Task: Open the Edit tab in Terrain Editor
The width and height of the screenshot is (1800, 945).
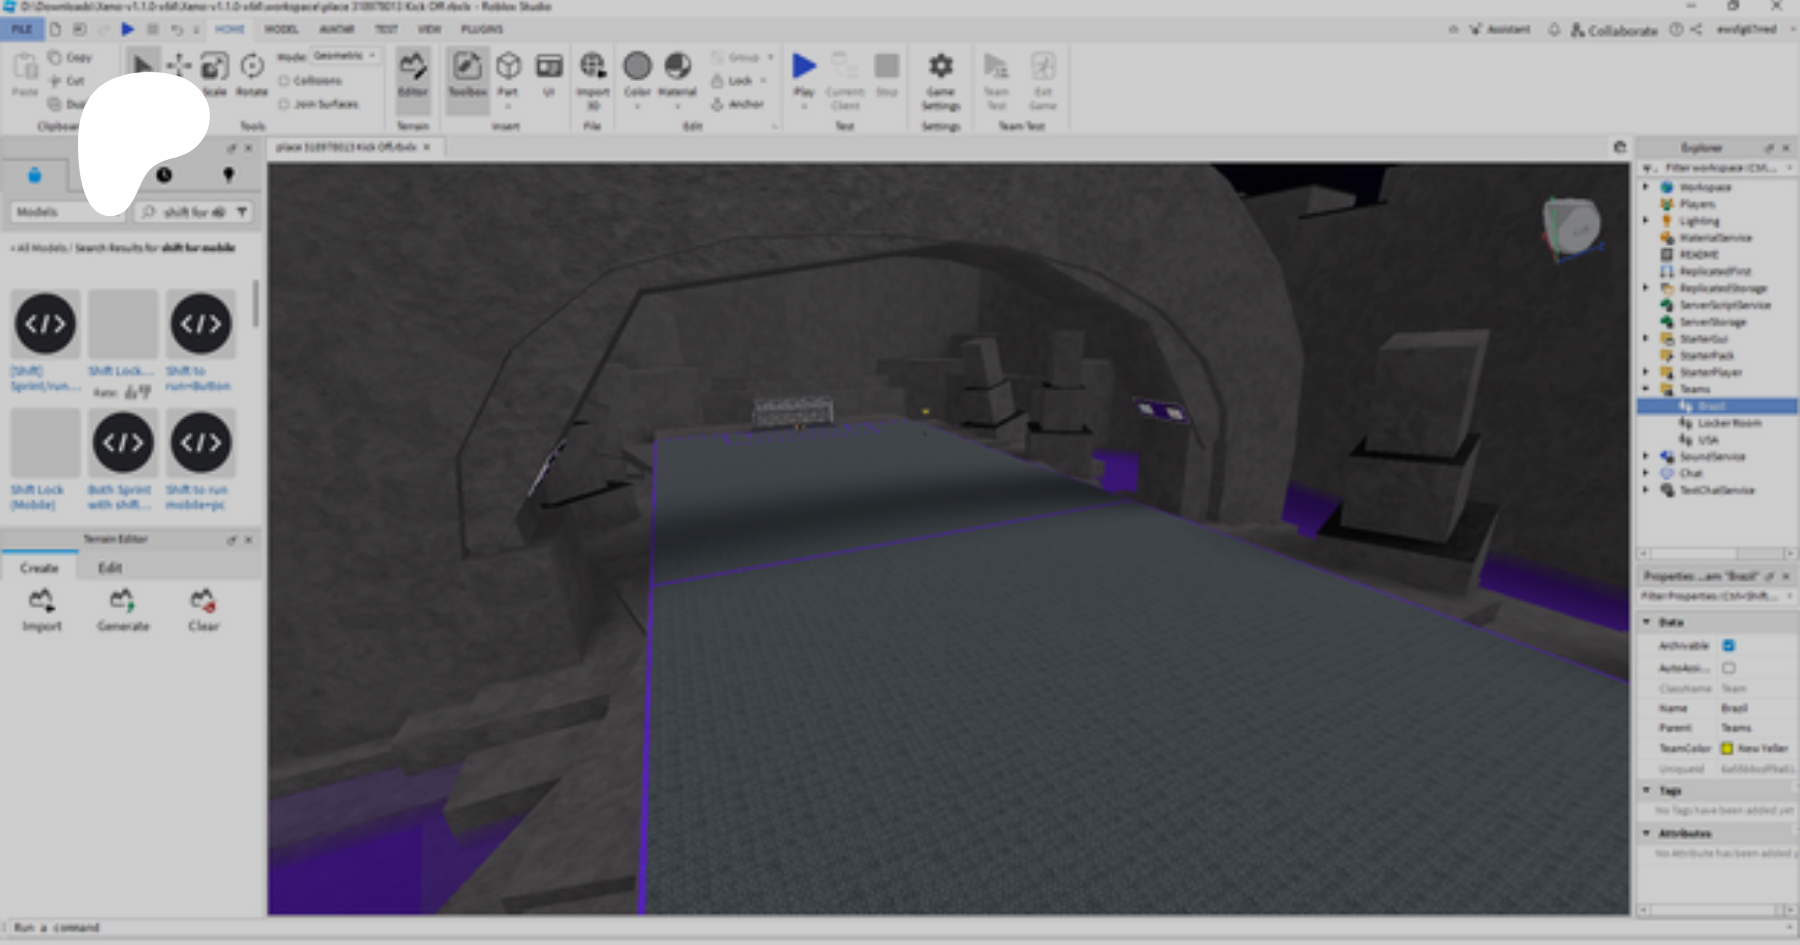Action: [x=110, y=568]
